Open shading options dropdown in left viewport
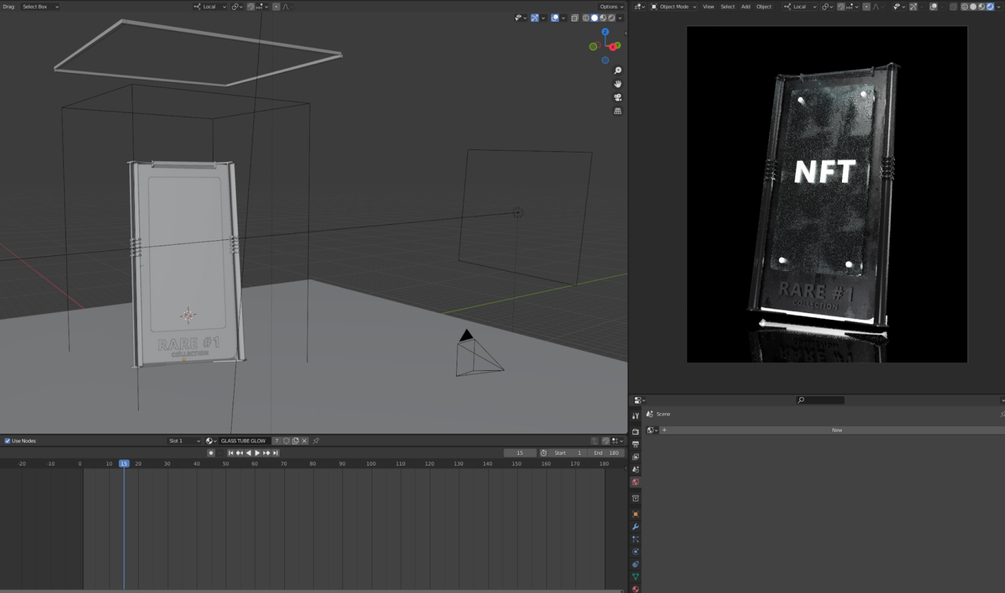The height and width of the screenshot is (593, 1005). click(620, 18)
